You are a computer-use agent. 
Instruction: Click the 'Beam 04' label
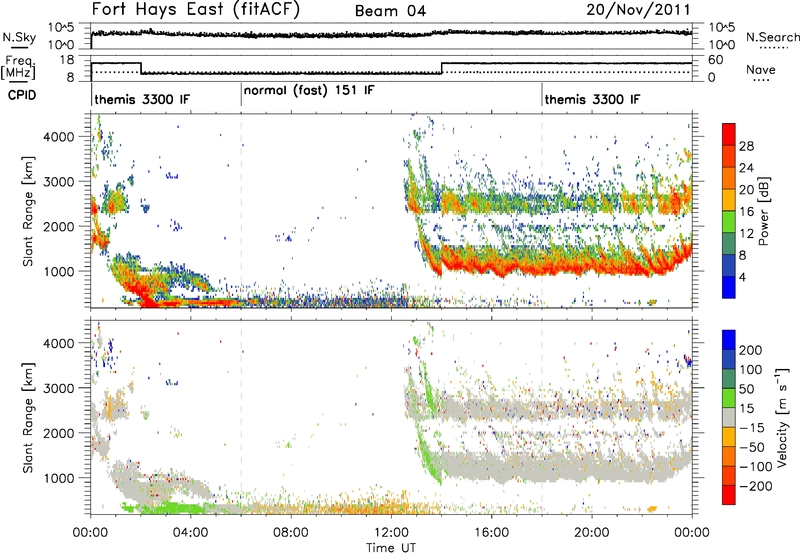[x=390, y=11]
